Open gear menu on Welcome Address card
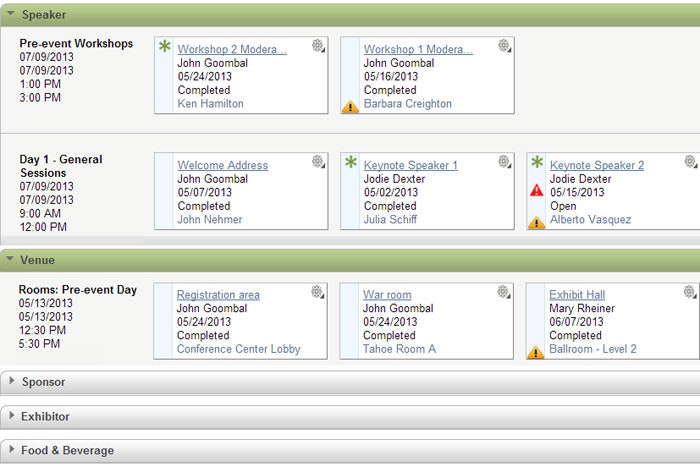 (318, 162)
